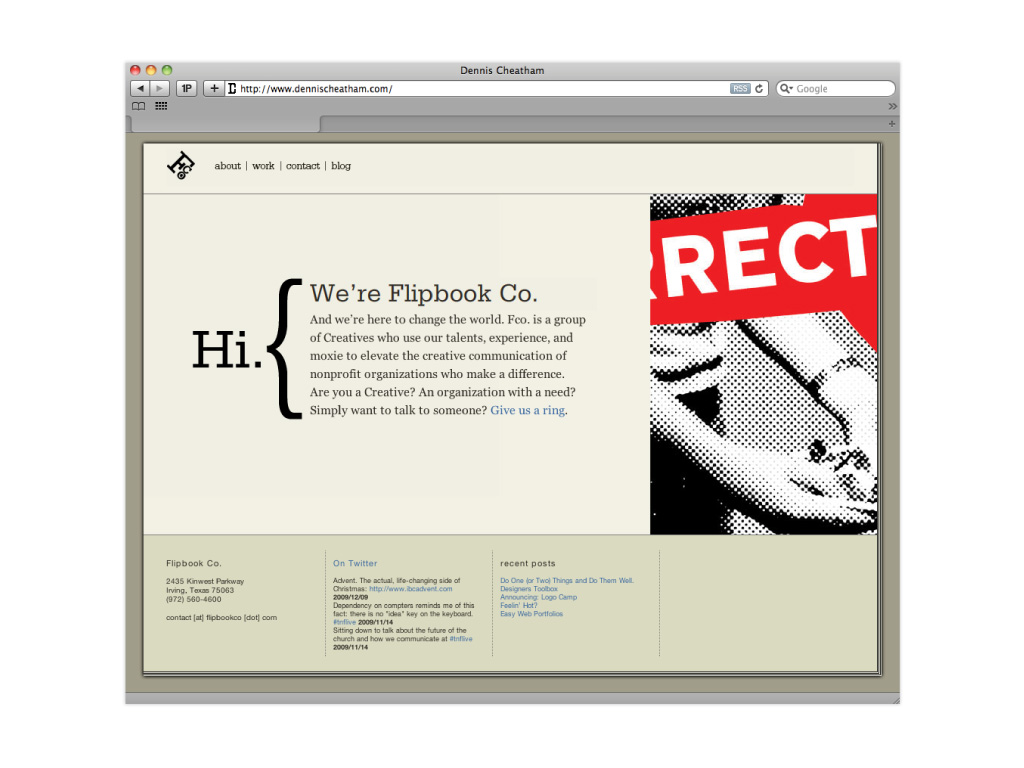Click the '2435 Kinwest Parkway' address line
This screenshot has height=768, width=1024.
(205, 581)
